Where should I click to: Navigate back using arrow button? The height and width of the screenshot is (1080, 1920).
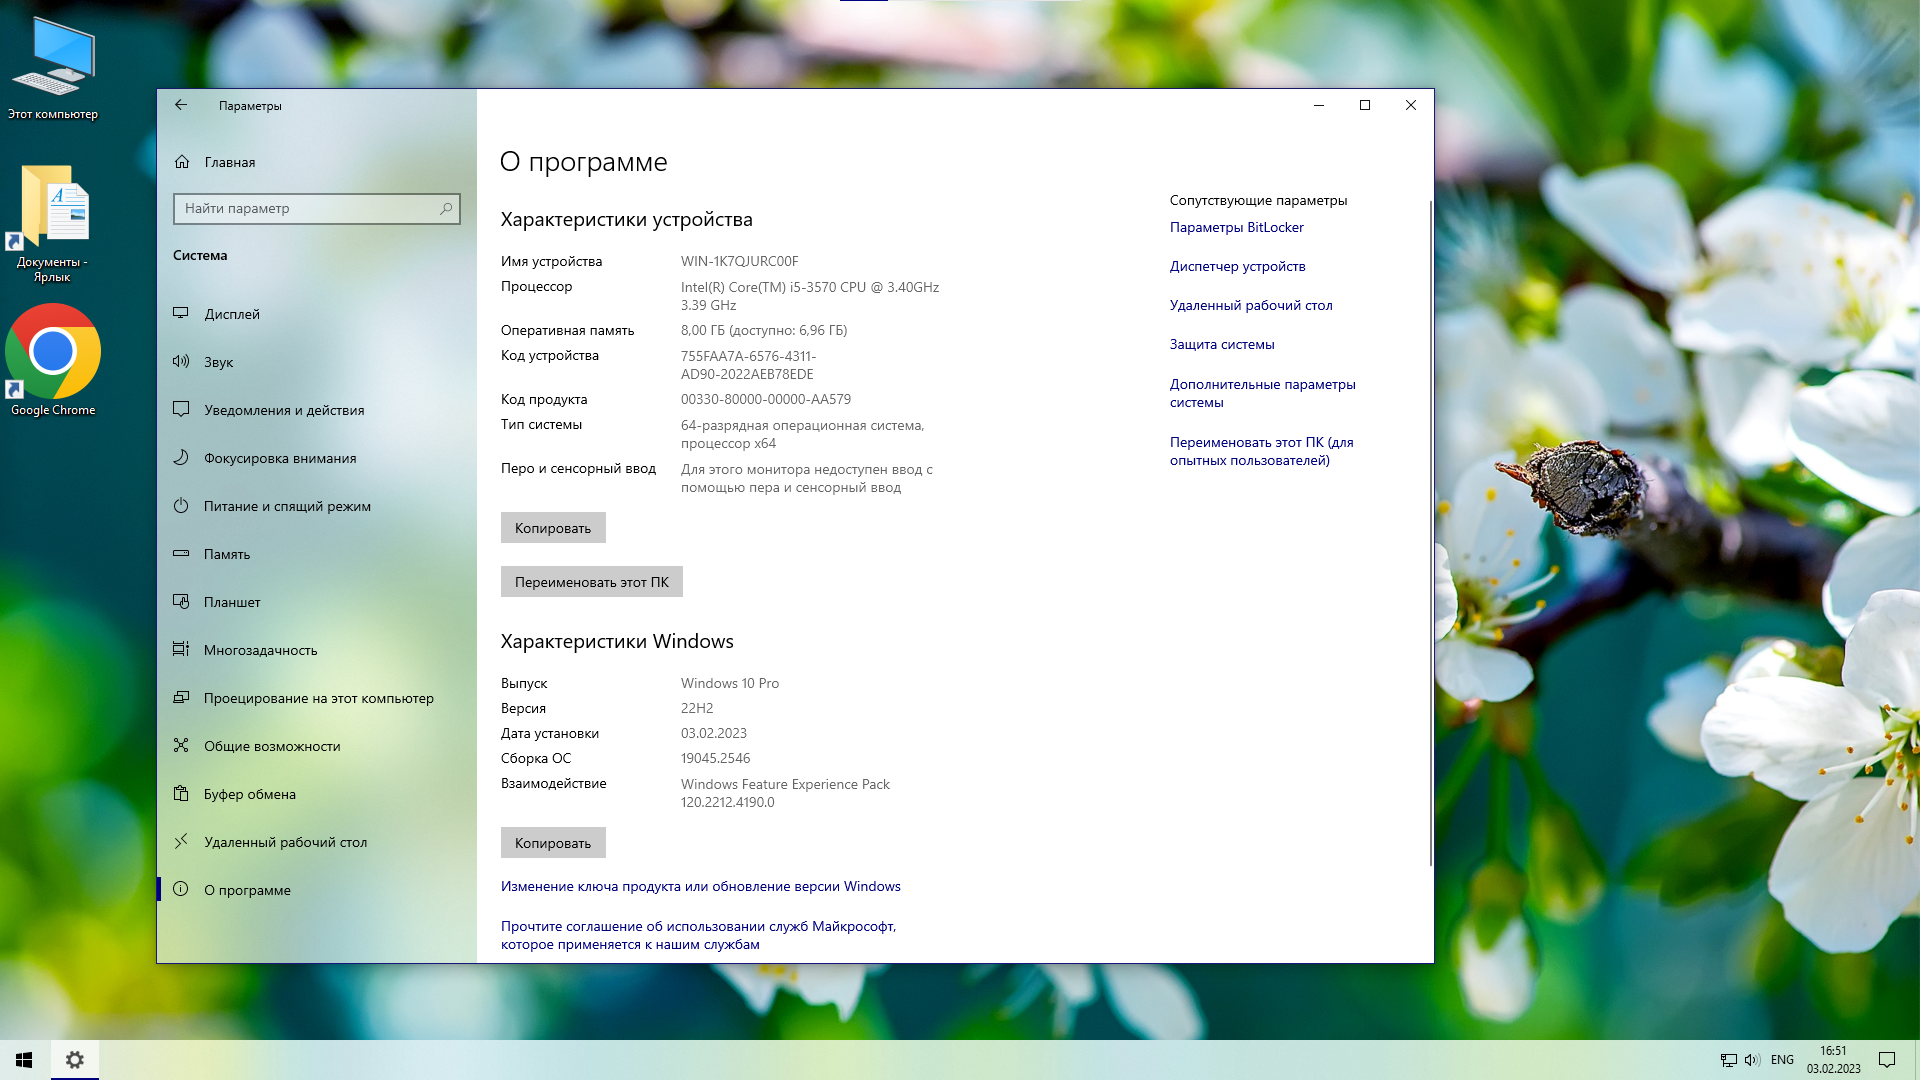pos(181,104)
